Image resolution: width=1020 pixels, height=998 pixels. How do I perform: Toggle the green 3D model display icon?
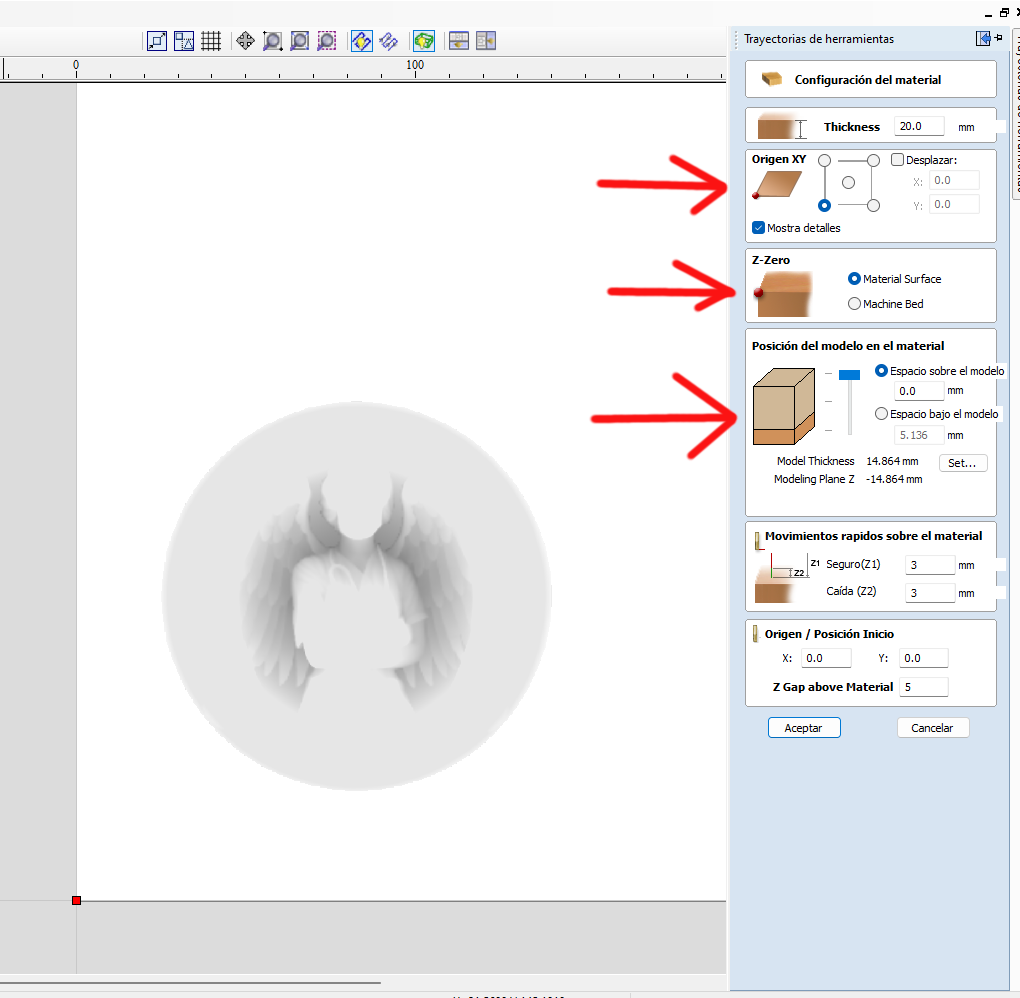(423, 41)
